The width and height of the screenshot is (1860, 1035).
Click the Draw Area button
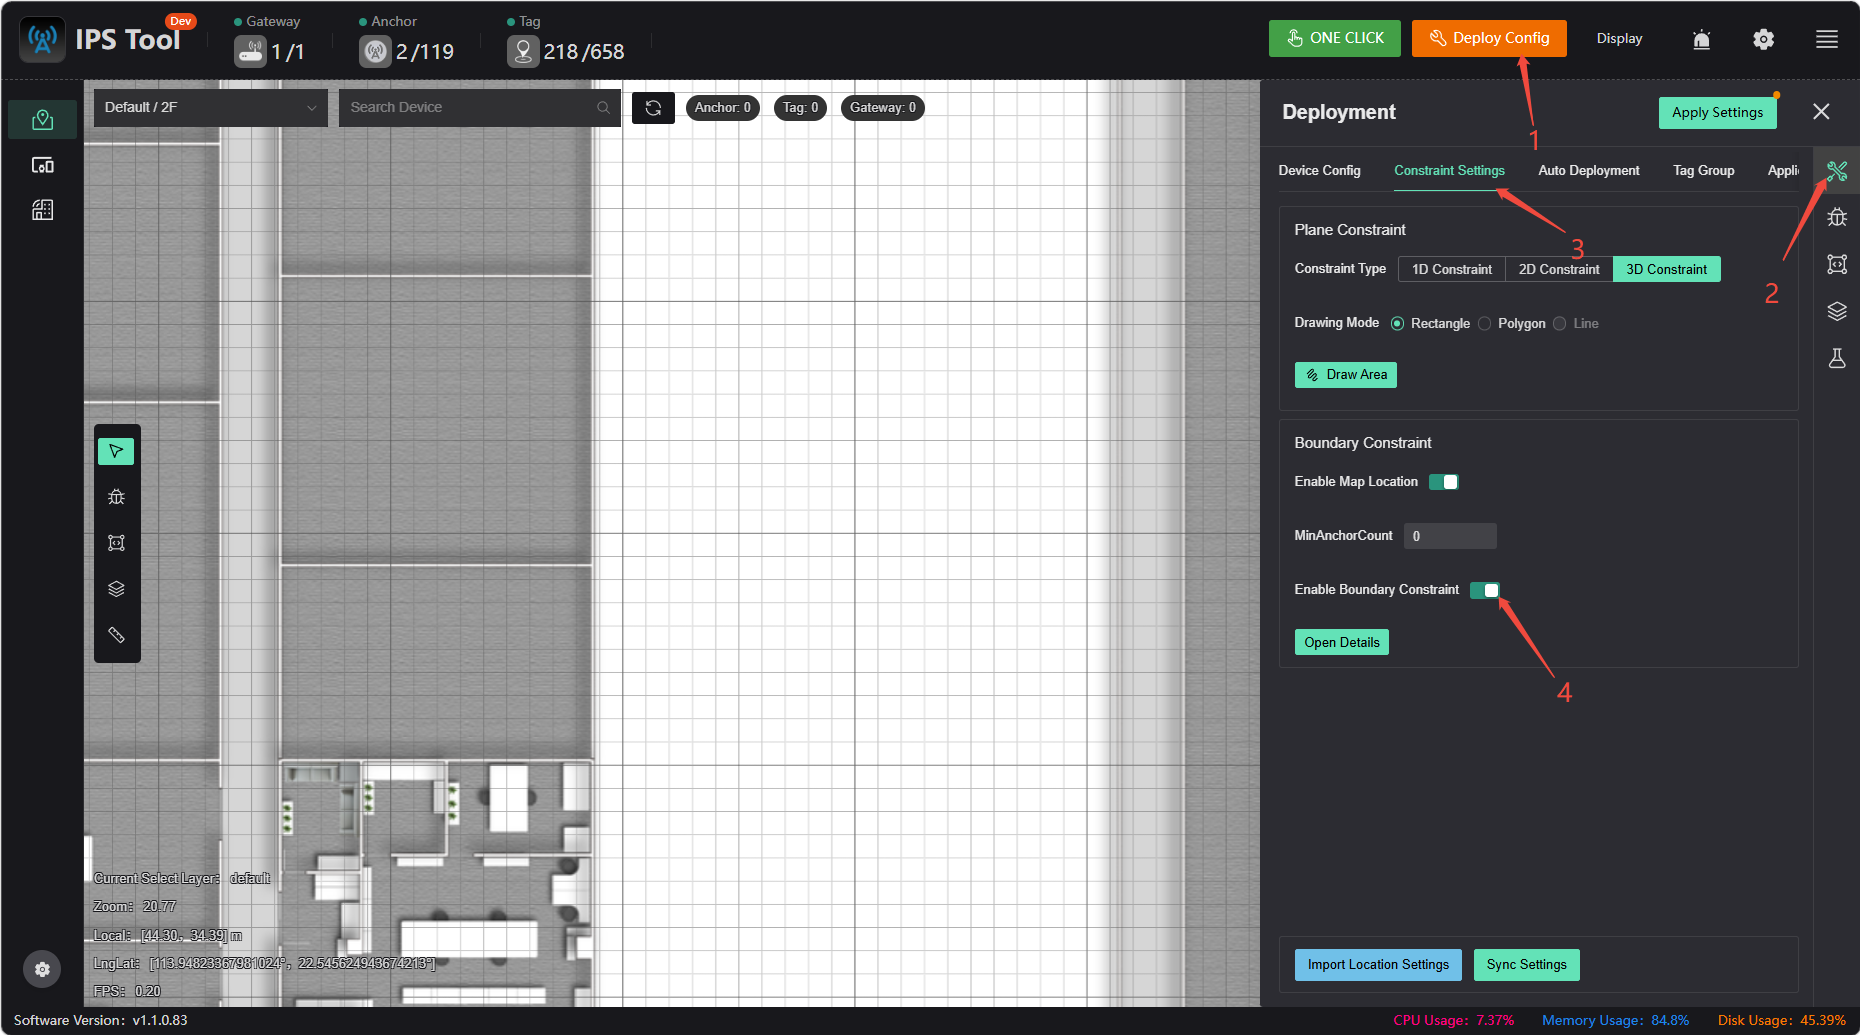pos(1346,375)
